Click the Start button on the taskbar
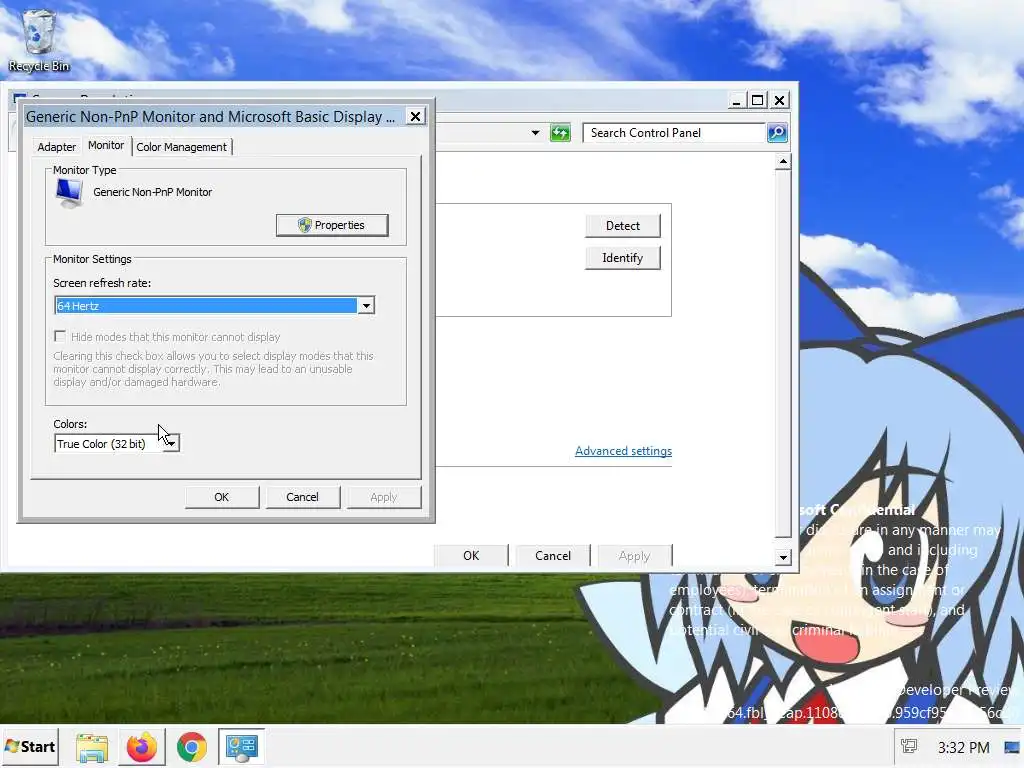 [30, 746]
